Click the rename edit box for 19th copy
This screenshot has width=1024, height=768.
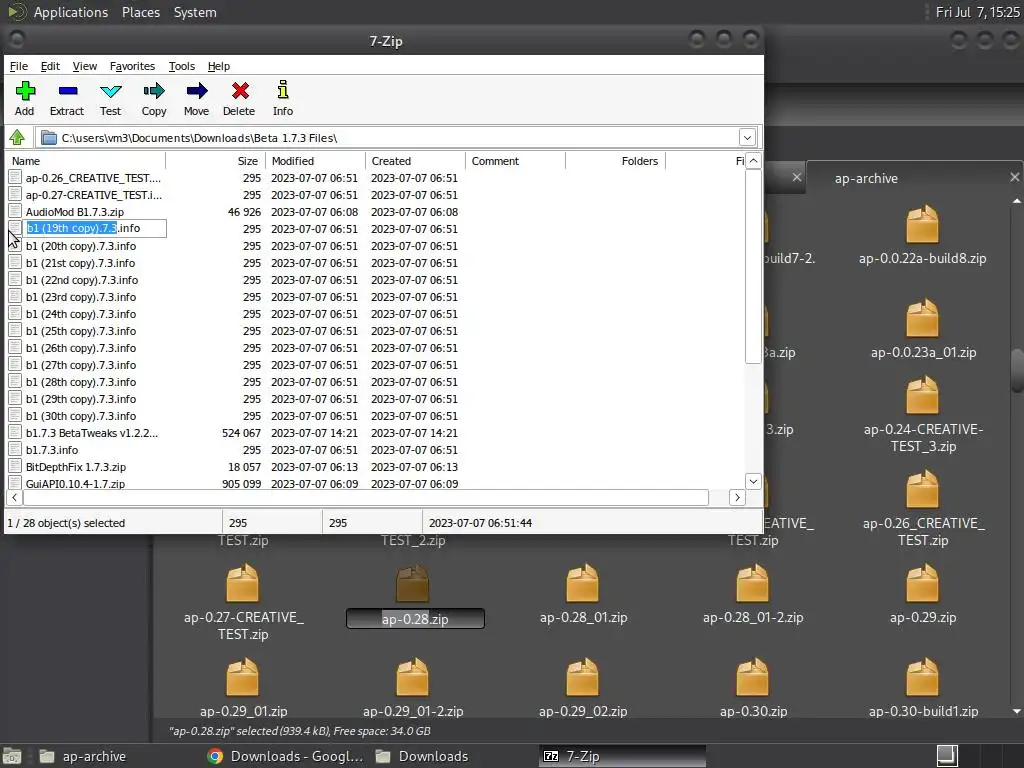[95, 228]
